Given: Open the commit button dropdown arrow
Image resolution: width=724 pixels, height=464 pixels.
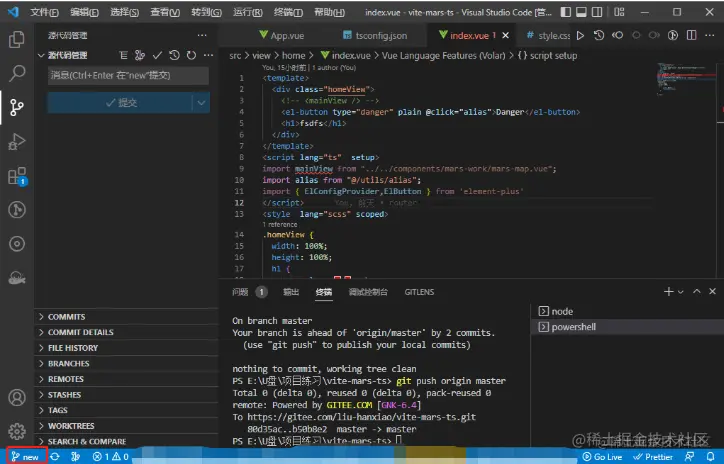Looking at the screenshot, I should click(x=201, y=102).
